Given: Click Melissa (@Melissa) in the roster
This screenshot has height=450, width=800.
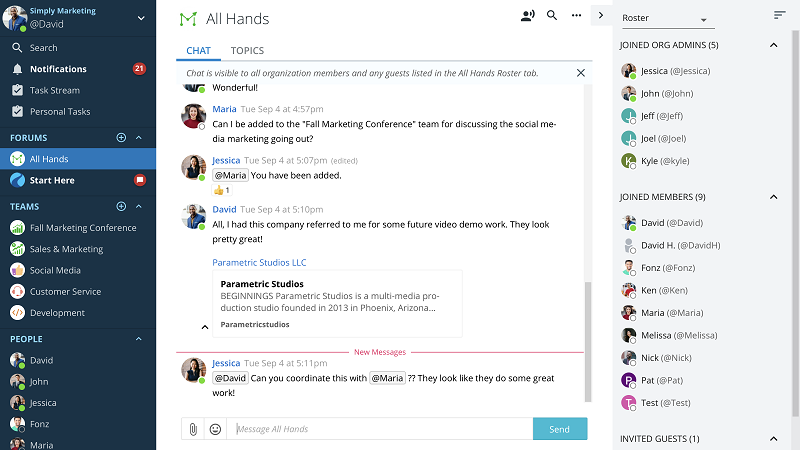Looking at the screenshot, I should point(669,335).
